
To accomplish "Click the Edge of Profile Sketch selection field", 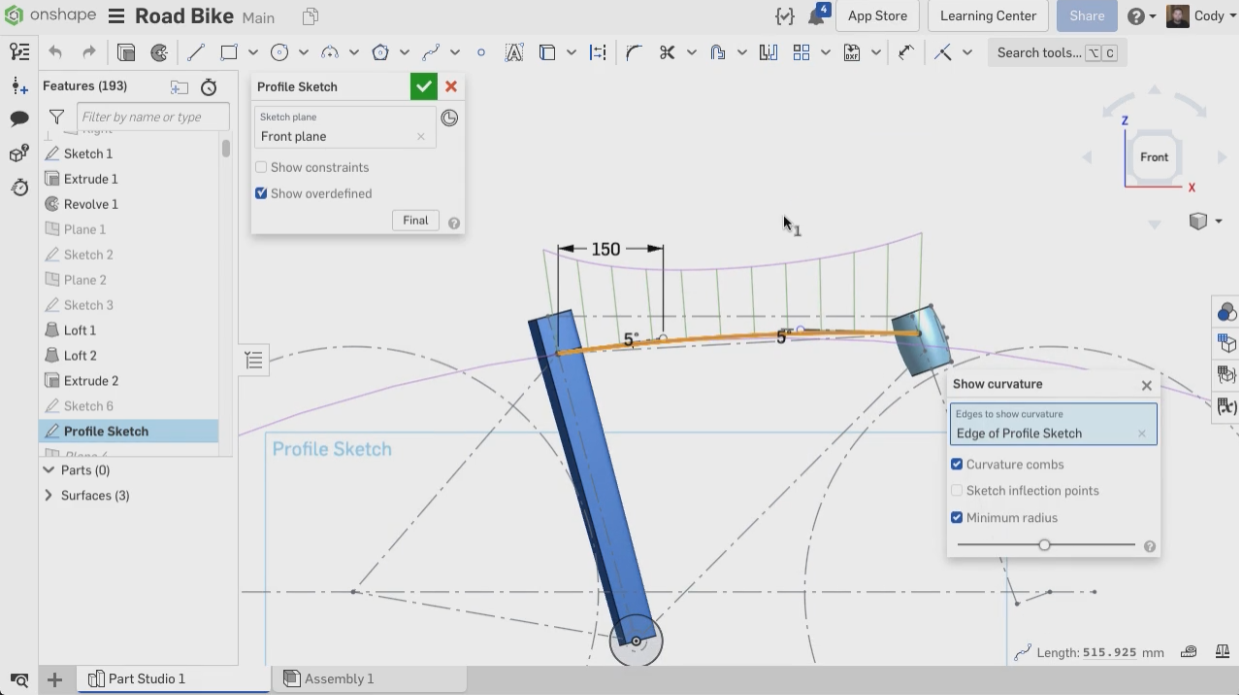I will coord(1053,425).
